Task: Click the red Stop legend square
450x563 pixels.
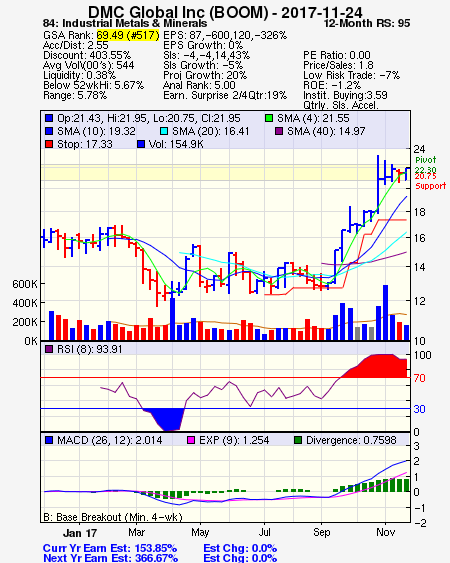Action: [48, 144]
